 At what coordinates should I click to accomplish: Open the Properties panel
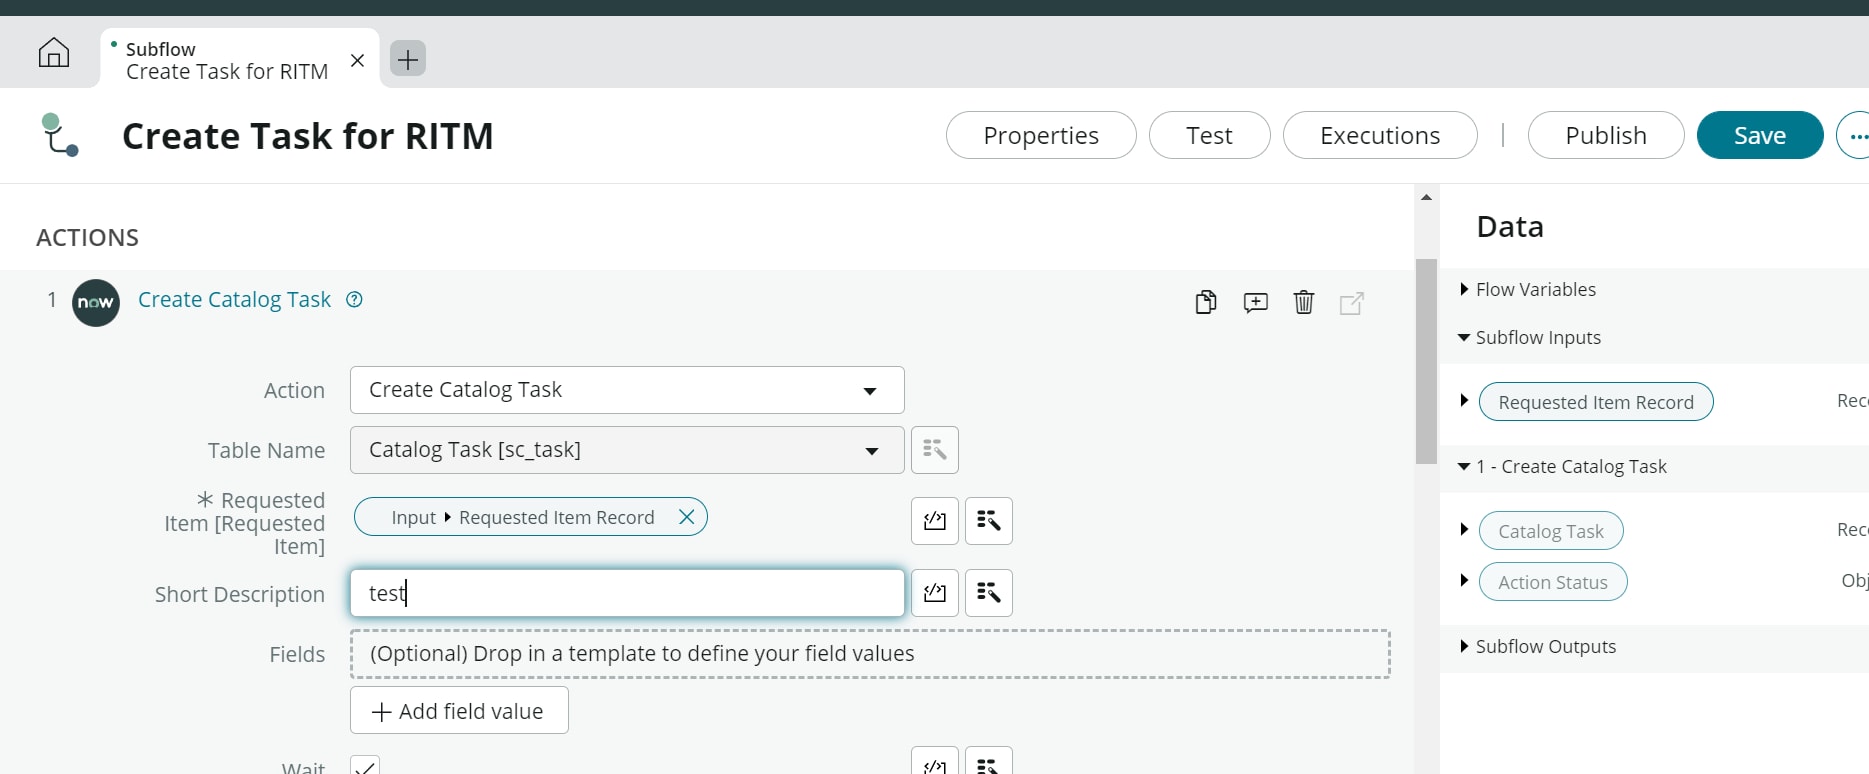(1041, 135)
